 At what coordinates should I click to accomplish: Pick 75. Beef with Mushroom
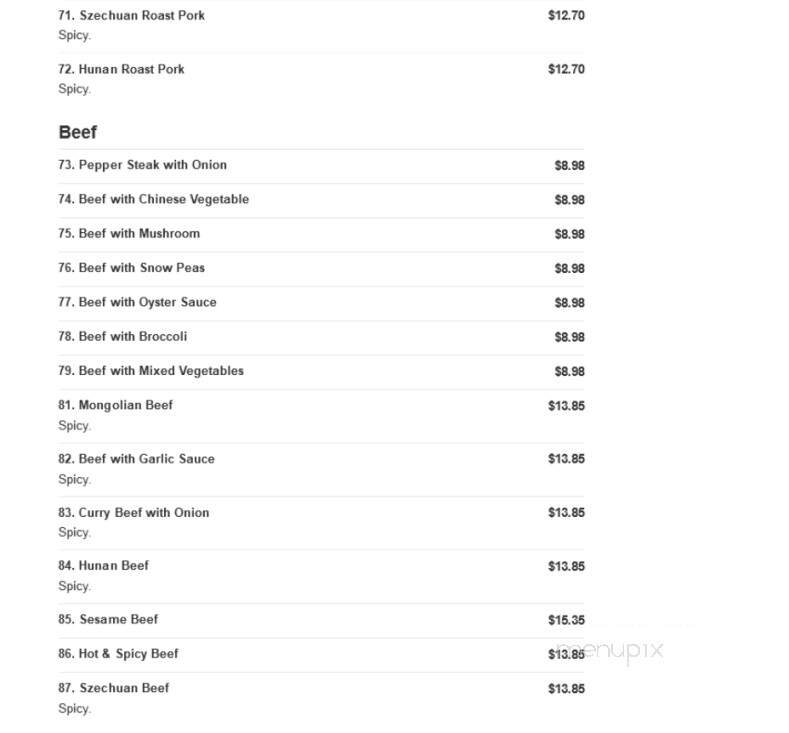(x=321, y=234)
